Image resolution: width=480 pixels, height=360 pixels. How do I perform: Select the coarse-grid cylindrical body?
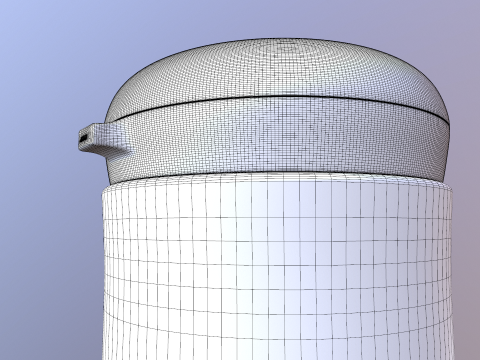pos(277,267)
